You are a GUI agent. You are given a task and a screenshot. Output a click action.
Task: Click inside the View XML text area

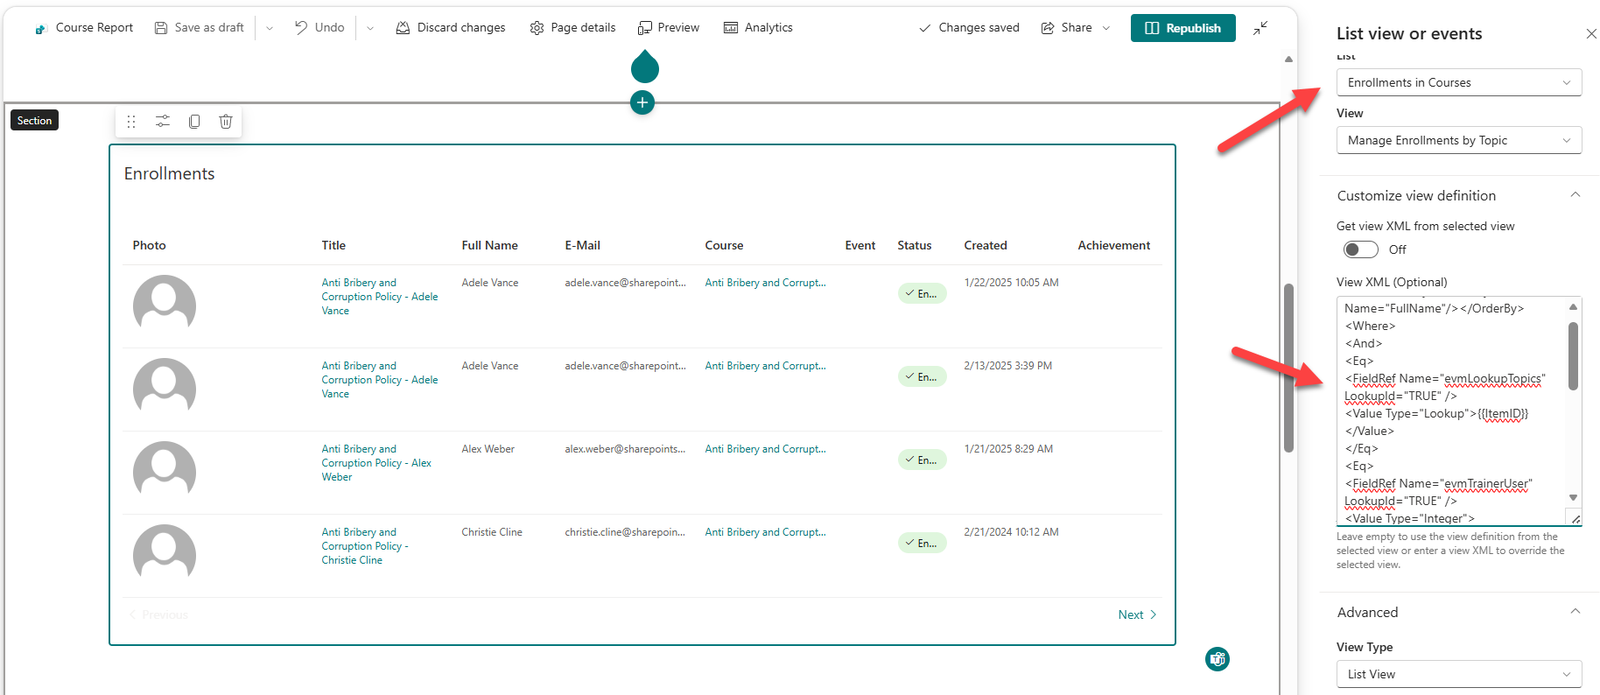click(1451, 411)
